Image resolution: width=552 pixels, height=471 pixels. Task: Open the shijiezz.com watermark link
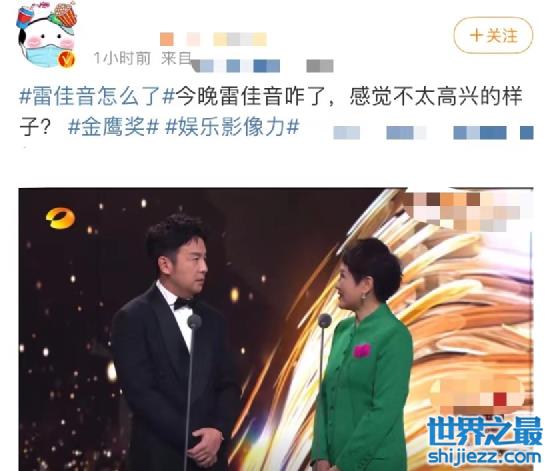(484, 457)
